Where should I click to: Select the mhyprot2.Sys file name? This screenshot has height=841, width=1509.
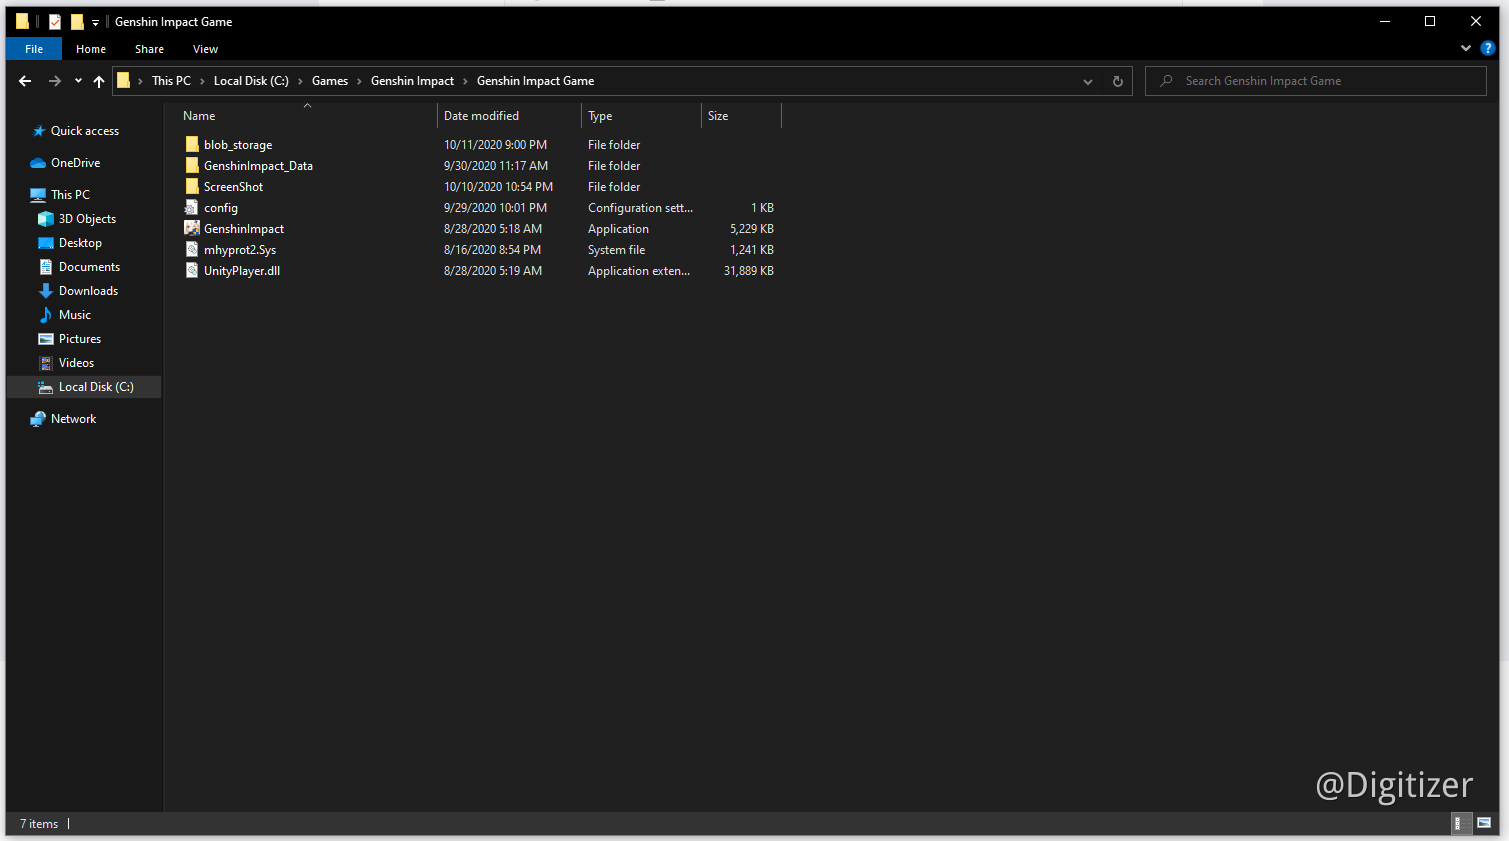coord(240,250)
